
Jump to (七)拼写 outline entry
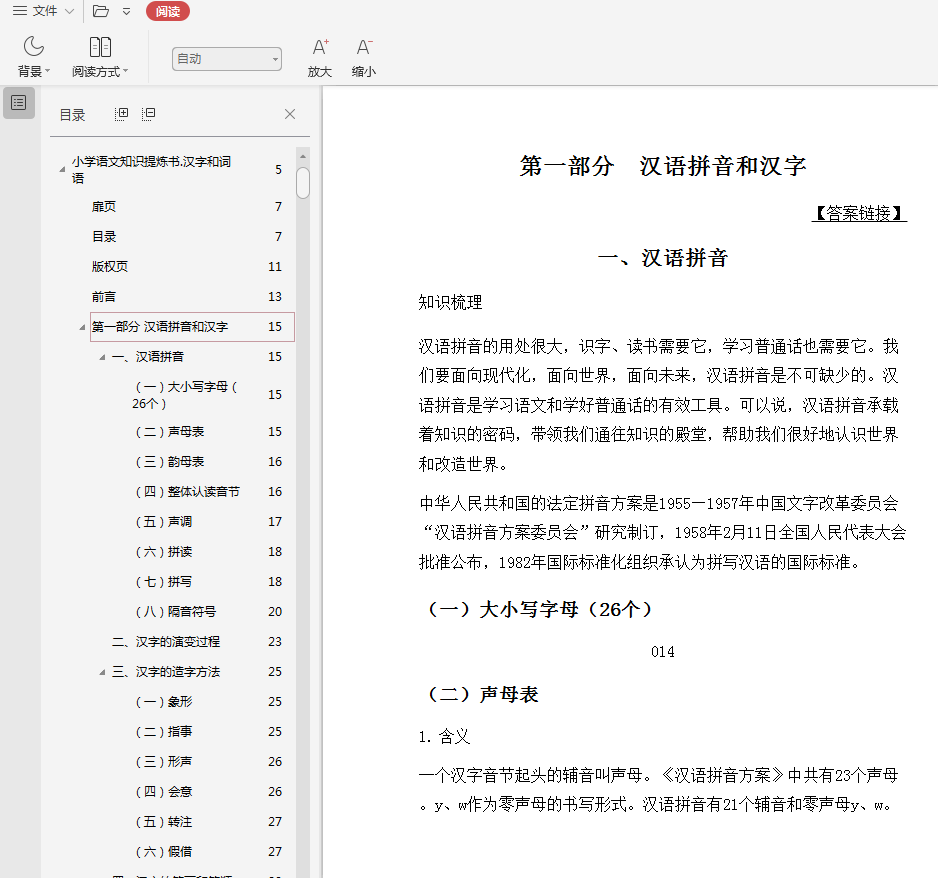pos(164,581)
